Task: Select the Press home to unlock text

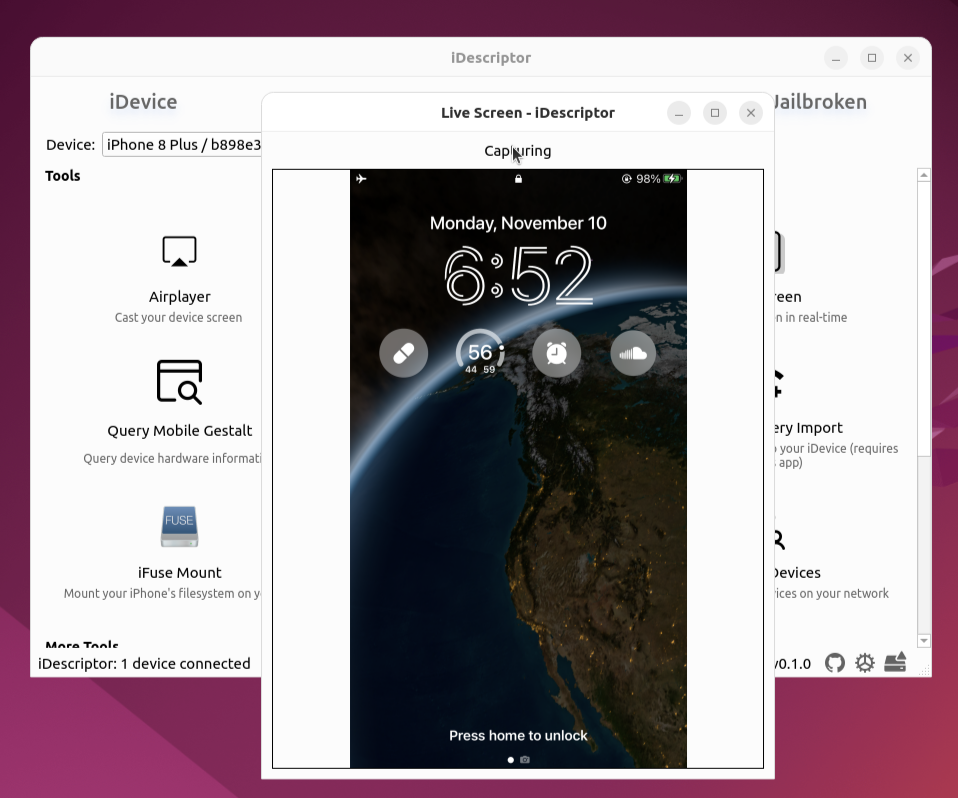Action: pyautogui.click(x=518, y=735)
